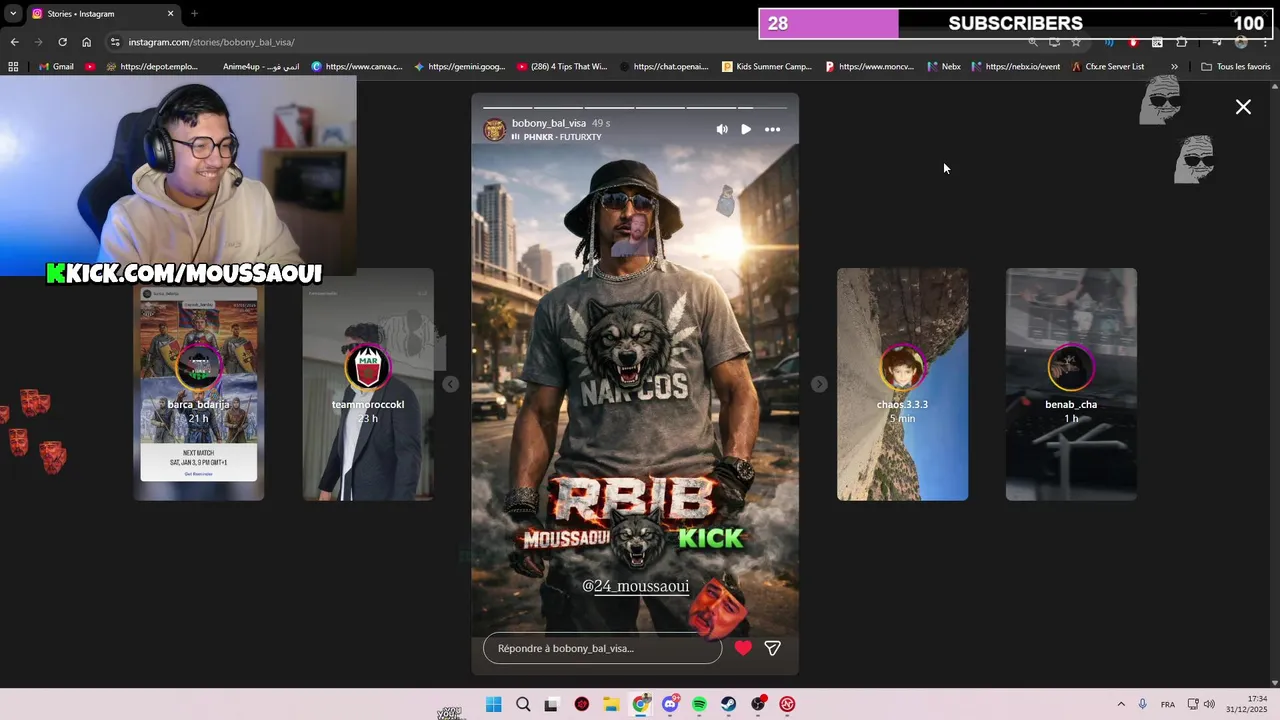1280x720 pixels.
Task: Click the instagram.com address bar URL
Action: coord(211,42)
